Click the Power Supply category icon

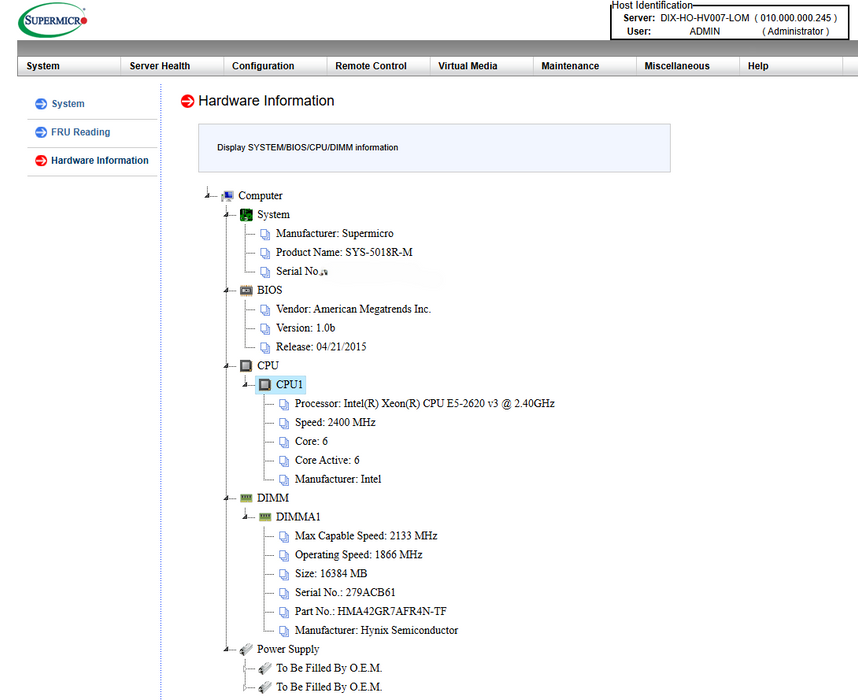tap(246, 649)
